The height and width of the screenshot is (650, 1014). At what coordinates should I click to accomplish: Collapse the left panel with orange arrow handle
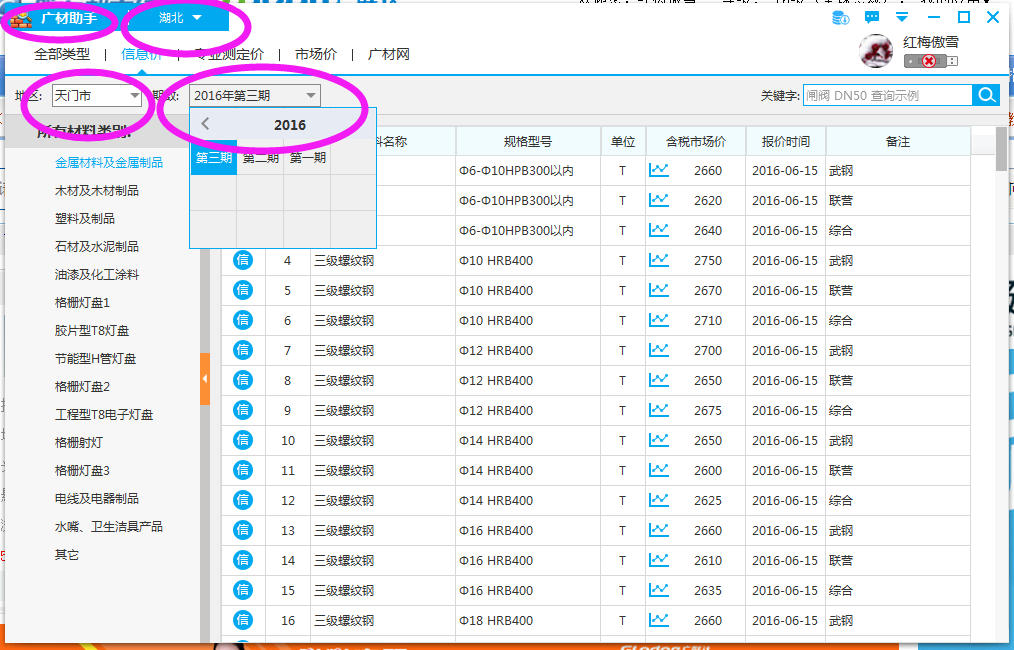click(205, 379)
